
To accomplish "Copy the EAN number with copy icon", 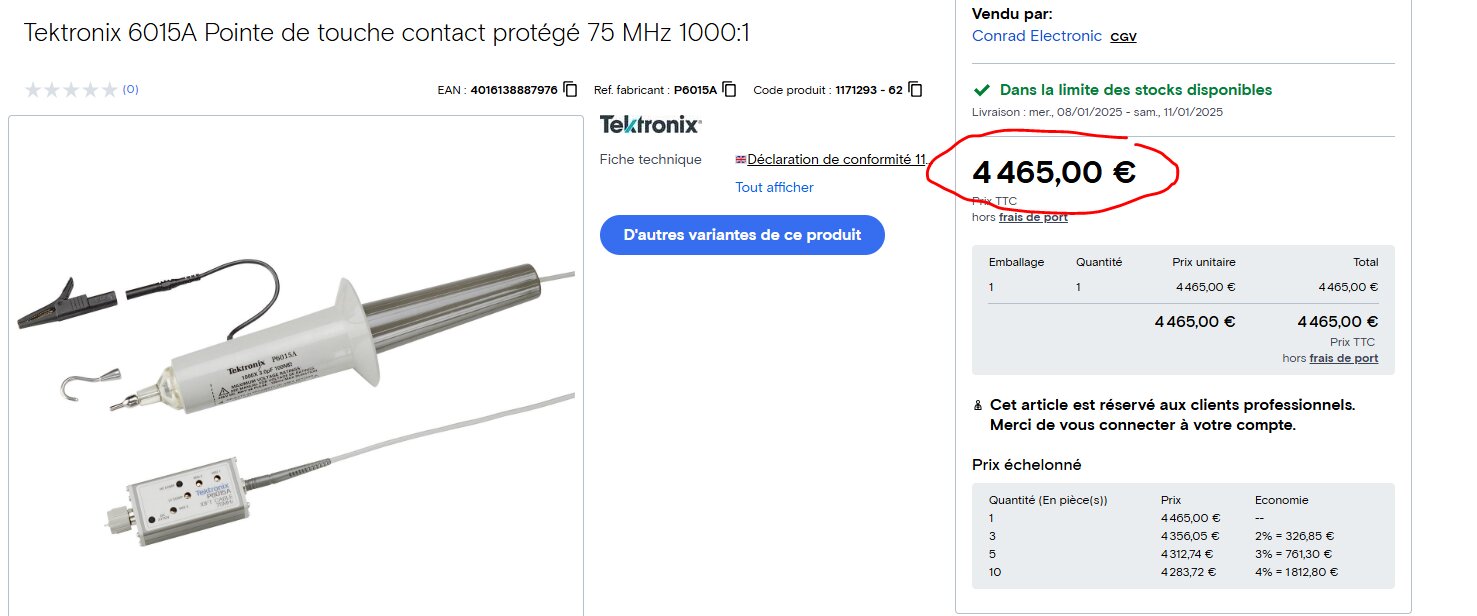I will pos(570,89).
